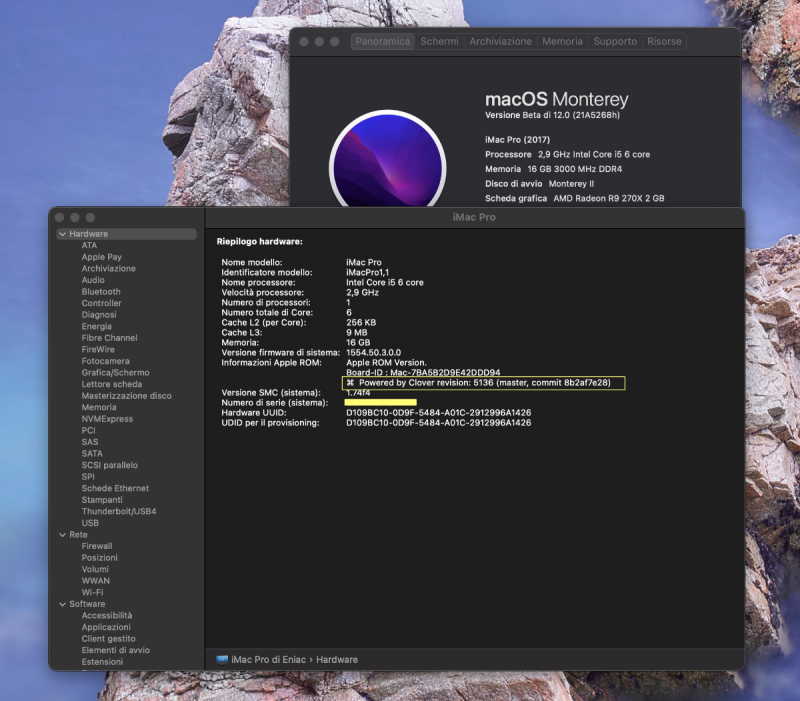Select PCI in the sidebar
Screen dimensions: 800x701
tap(88, 431)
